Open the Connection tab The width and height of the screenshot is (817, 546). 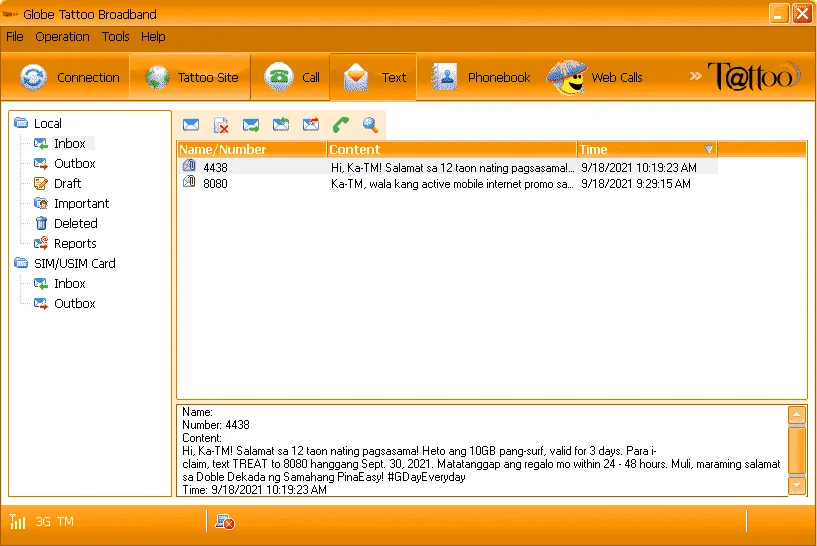tap(70, 77)
